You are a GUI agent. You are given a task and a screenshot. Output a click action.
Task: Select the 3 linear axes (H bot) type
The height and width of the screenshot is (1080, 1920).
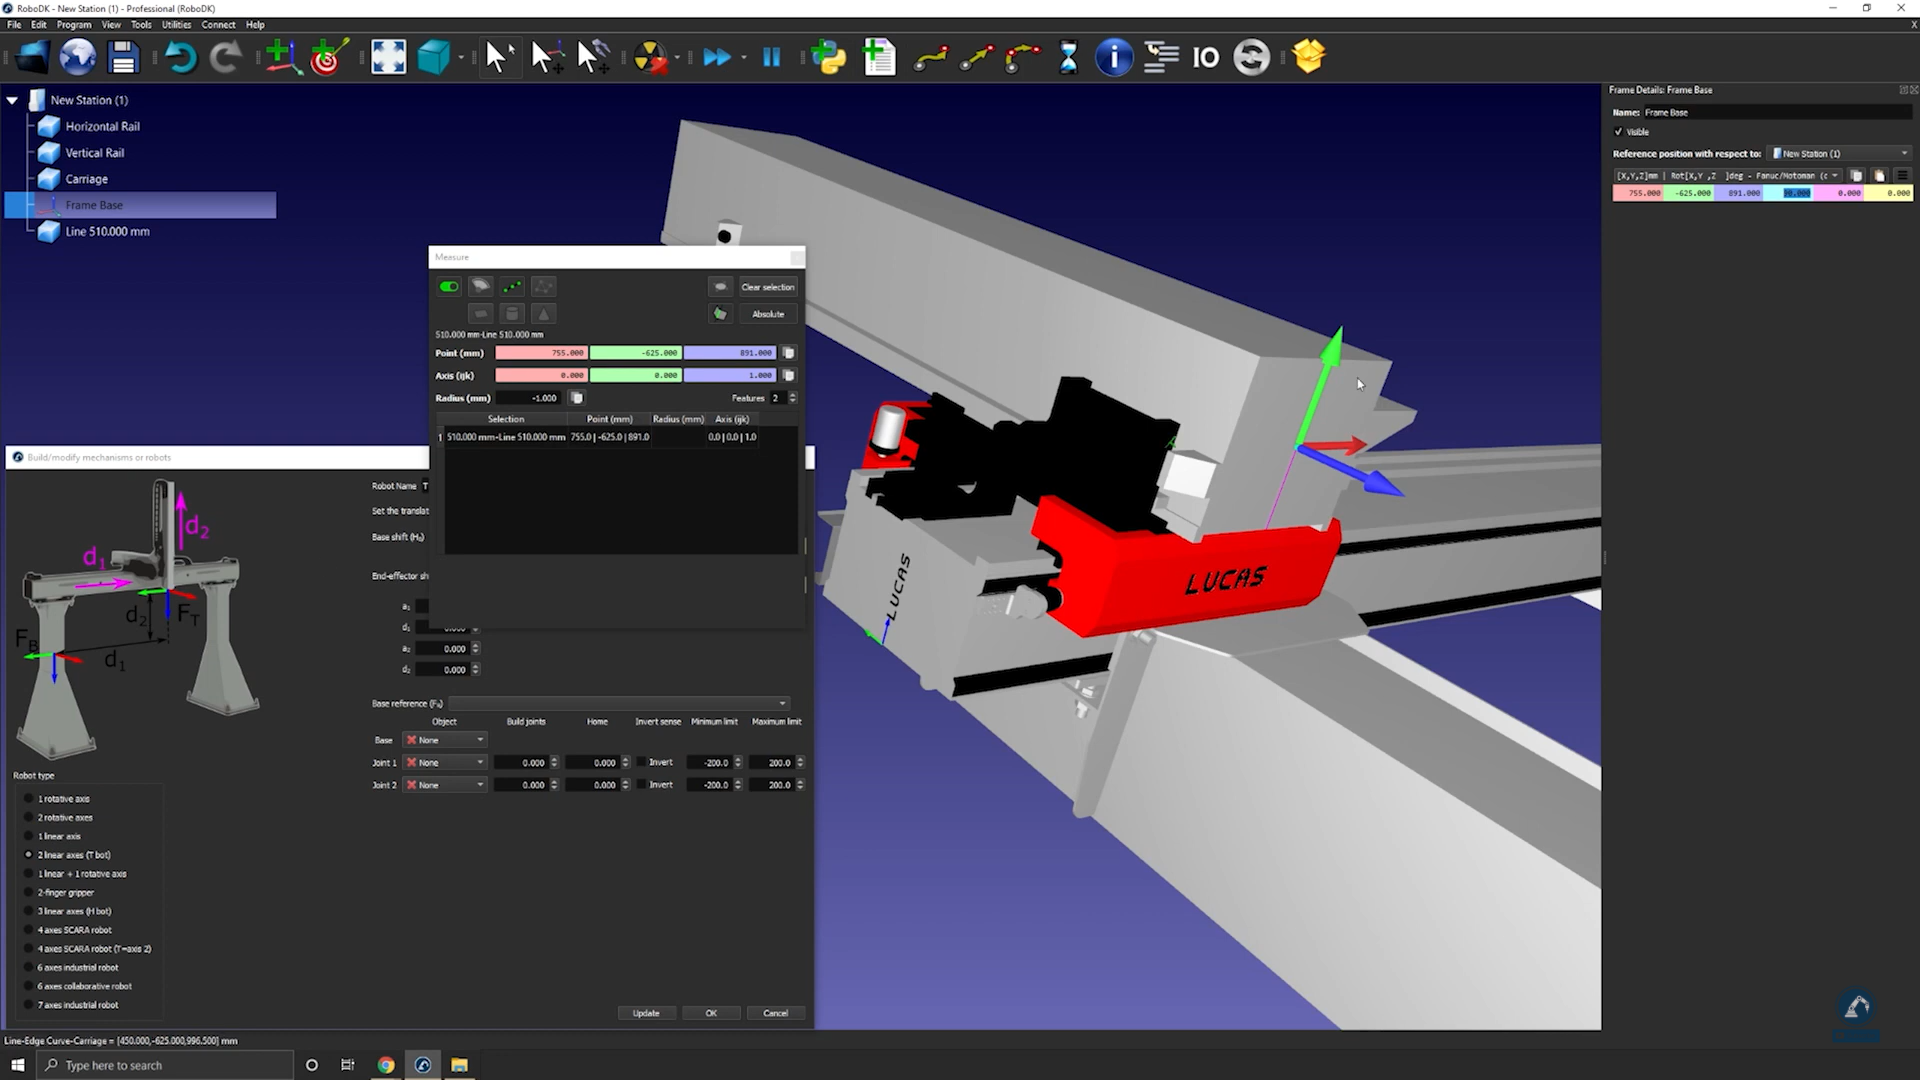(x=29, y=911)
